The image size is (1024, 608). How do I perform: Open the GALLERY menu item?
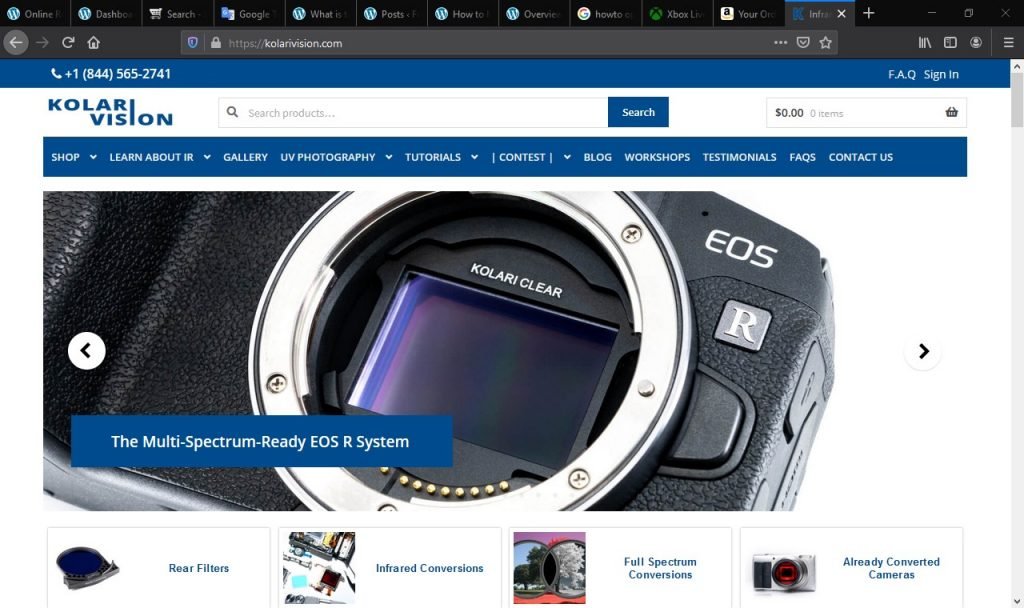point(246,157)
